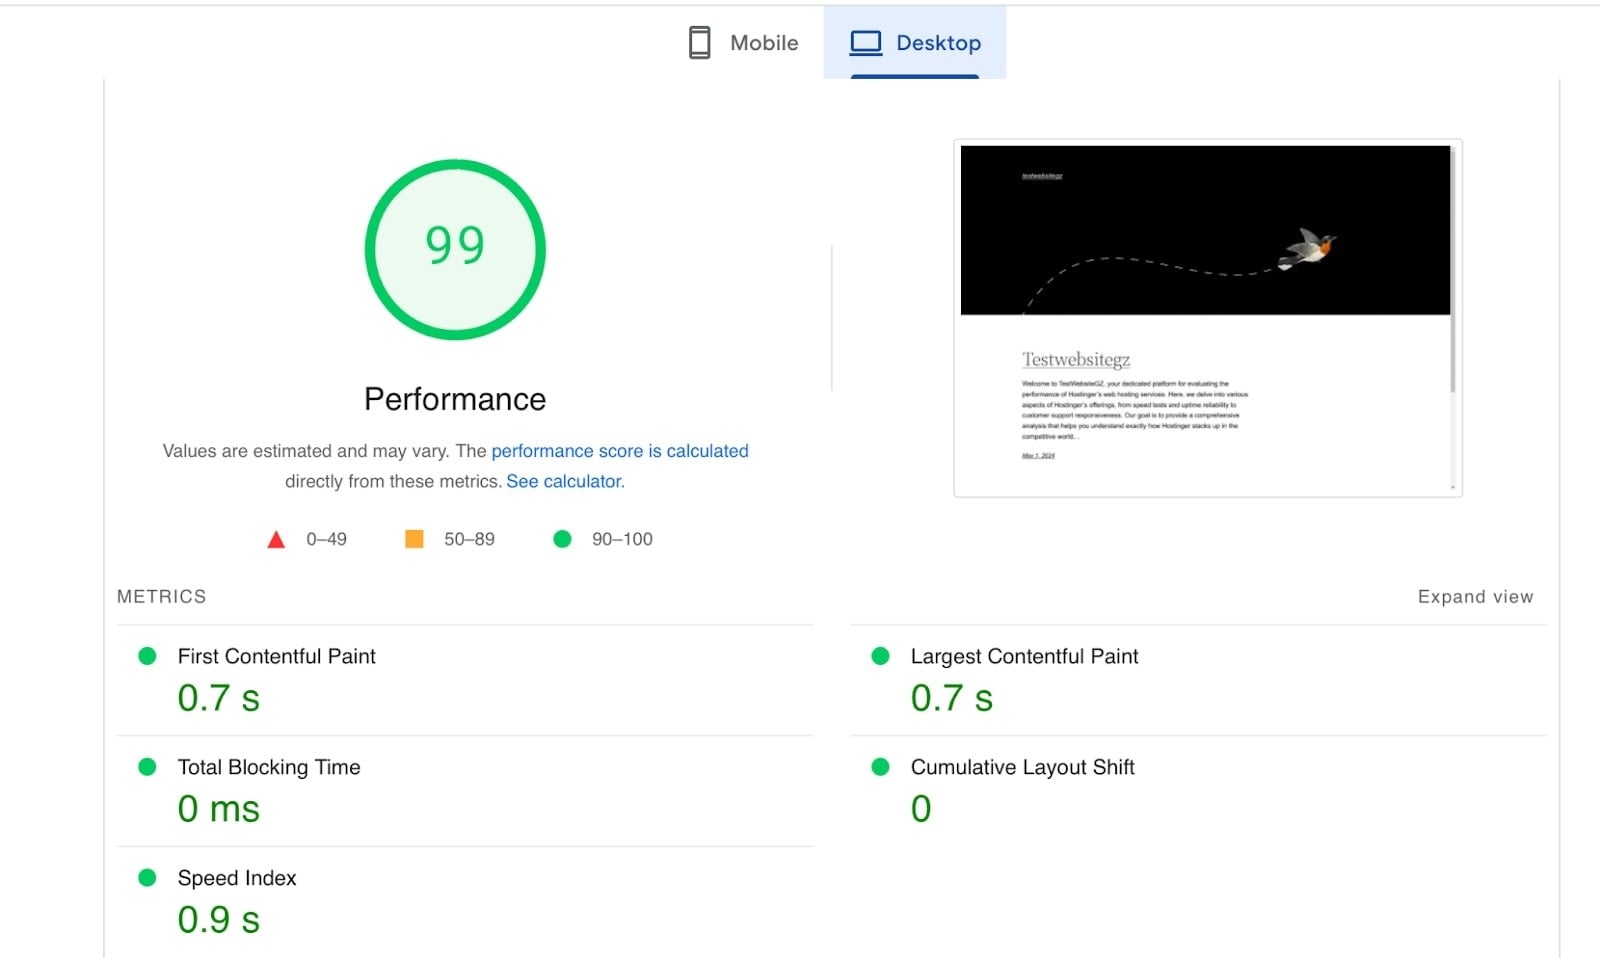Screen dimensions: 1600x958
Task: Click the red triangle 0–49 legend icon
Action: [276, 540]
